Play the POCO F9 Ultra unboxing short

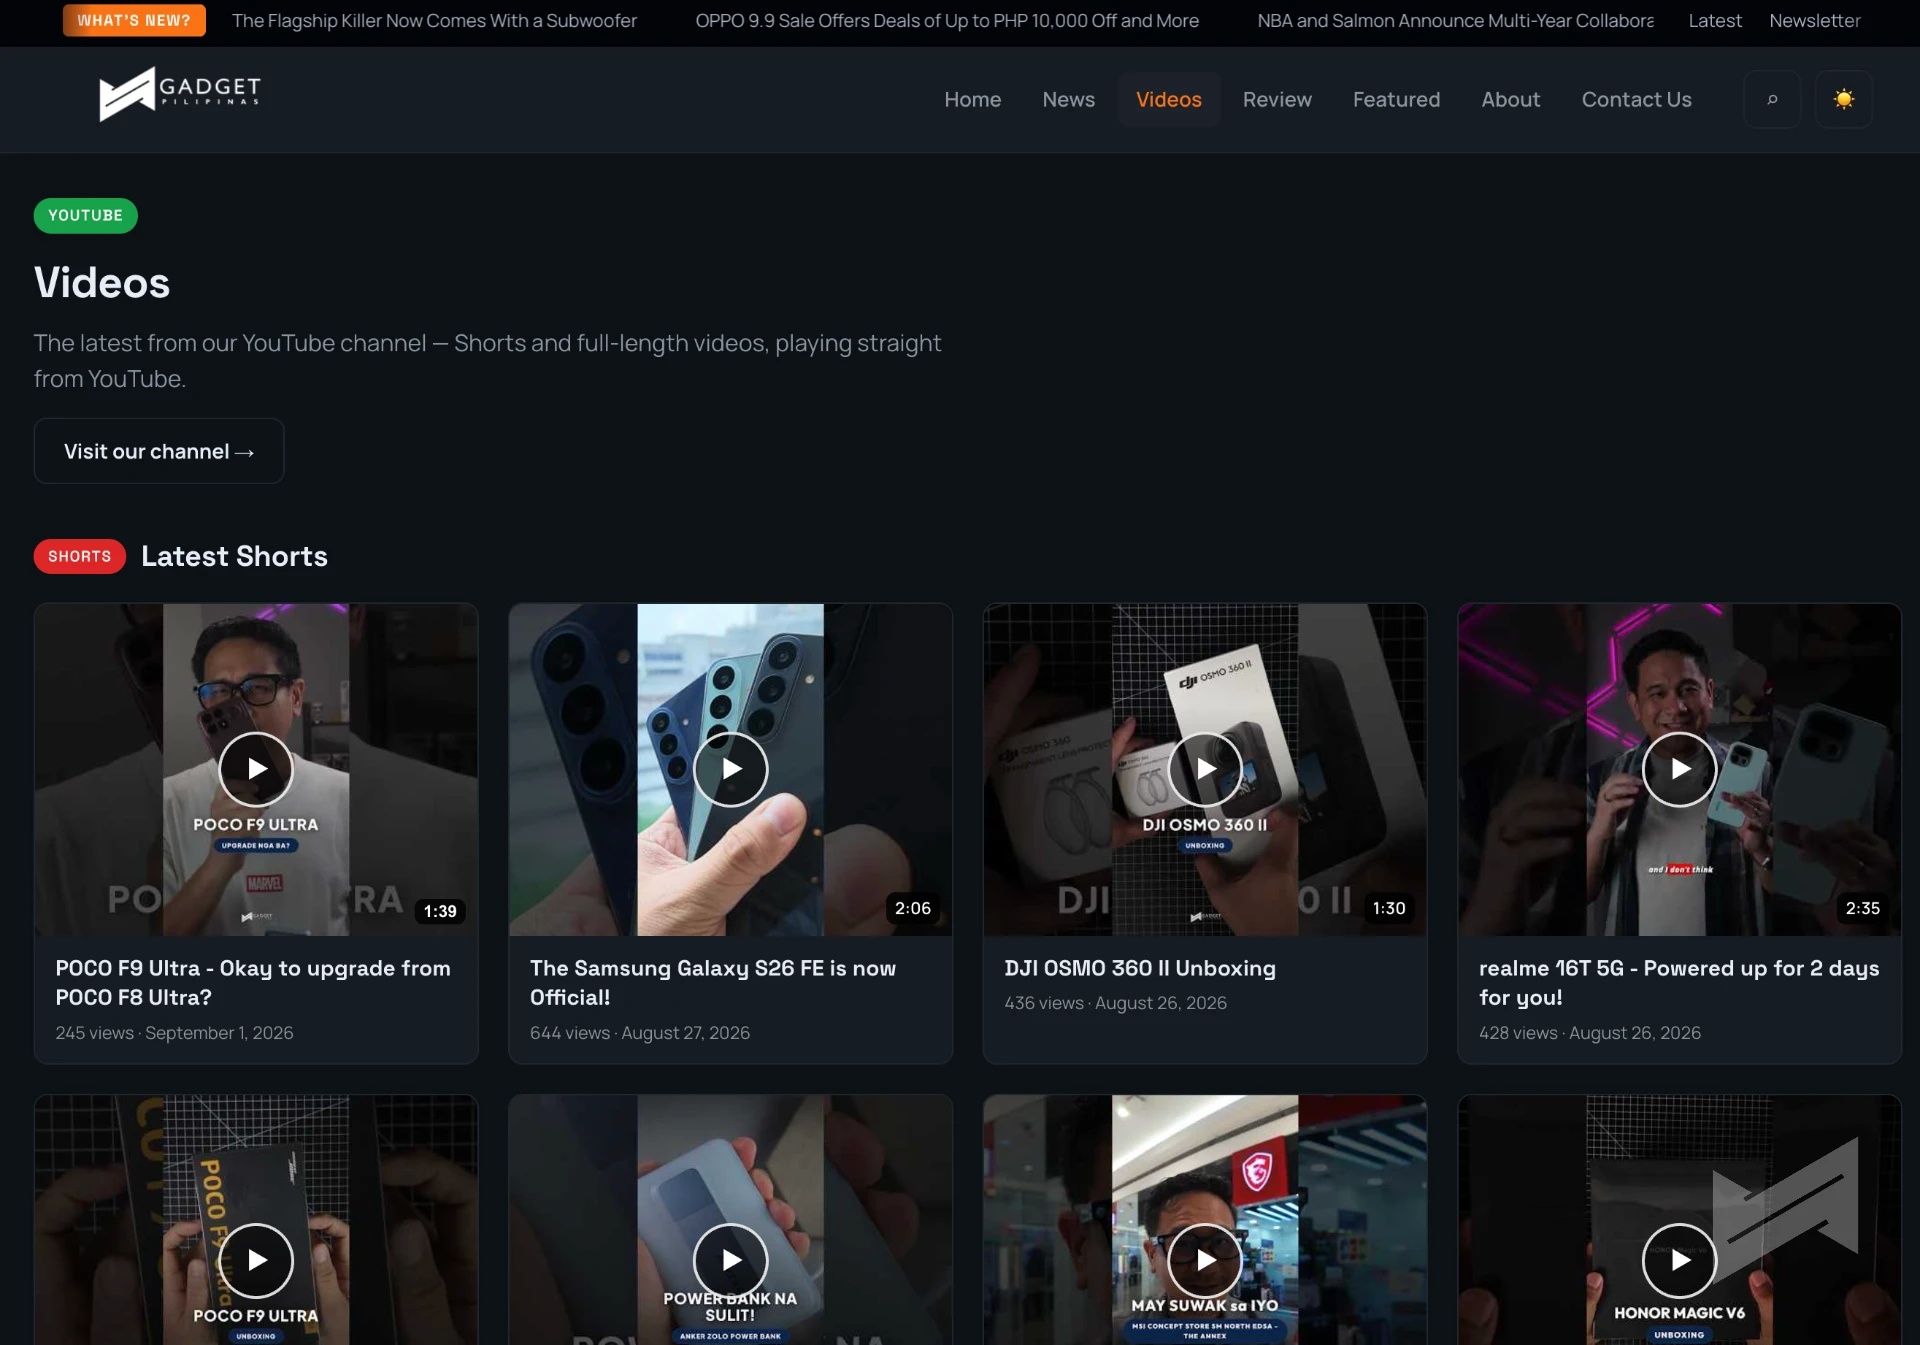[256, 1260]
